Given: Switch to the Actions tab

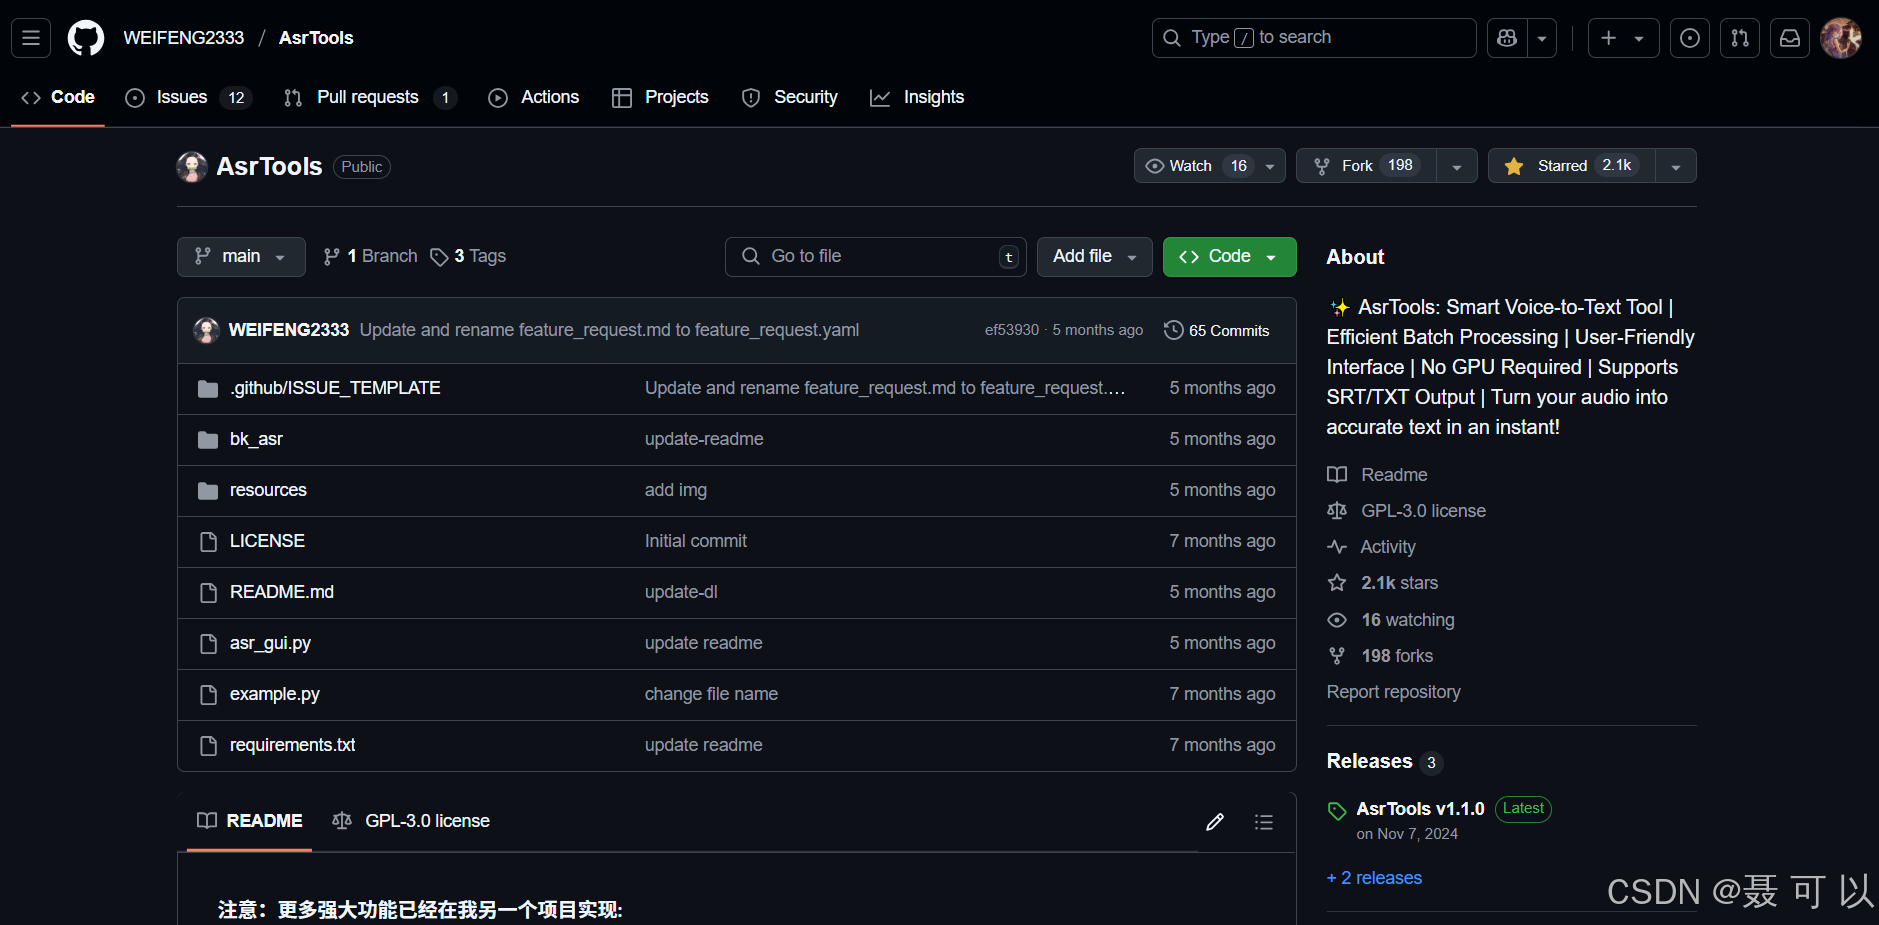Looking at the screenshot, I should click(x=533, y=97).
